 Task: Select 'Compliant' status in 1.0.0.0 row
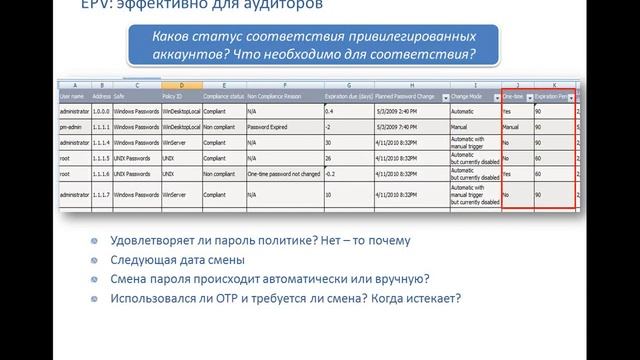[x=224, y=111]
